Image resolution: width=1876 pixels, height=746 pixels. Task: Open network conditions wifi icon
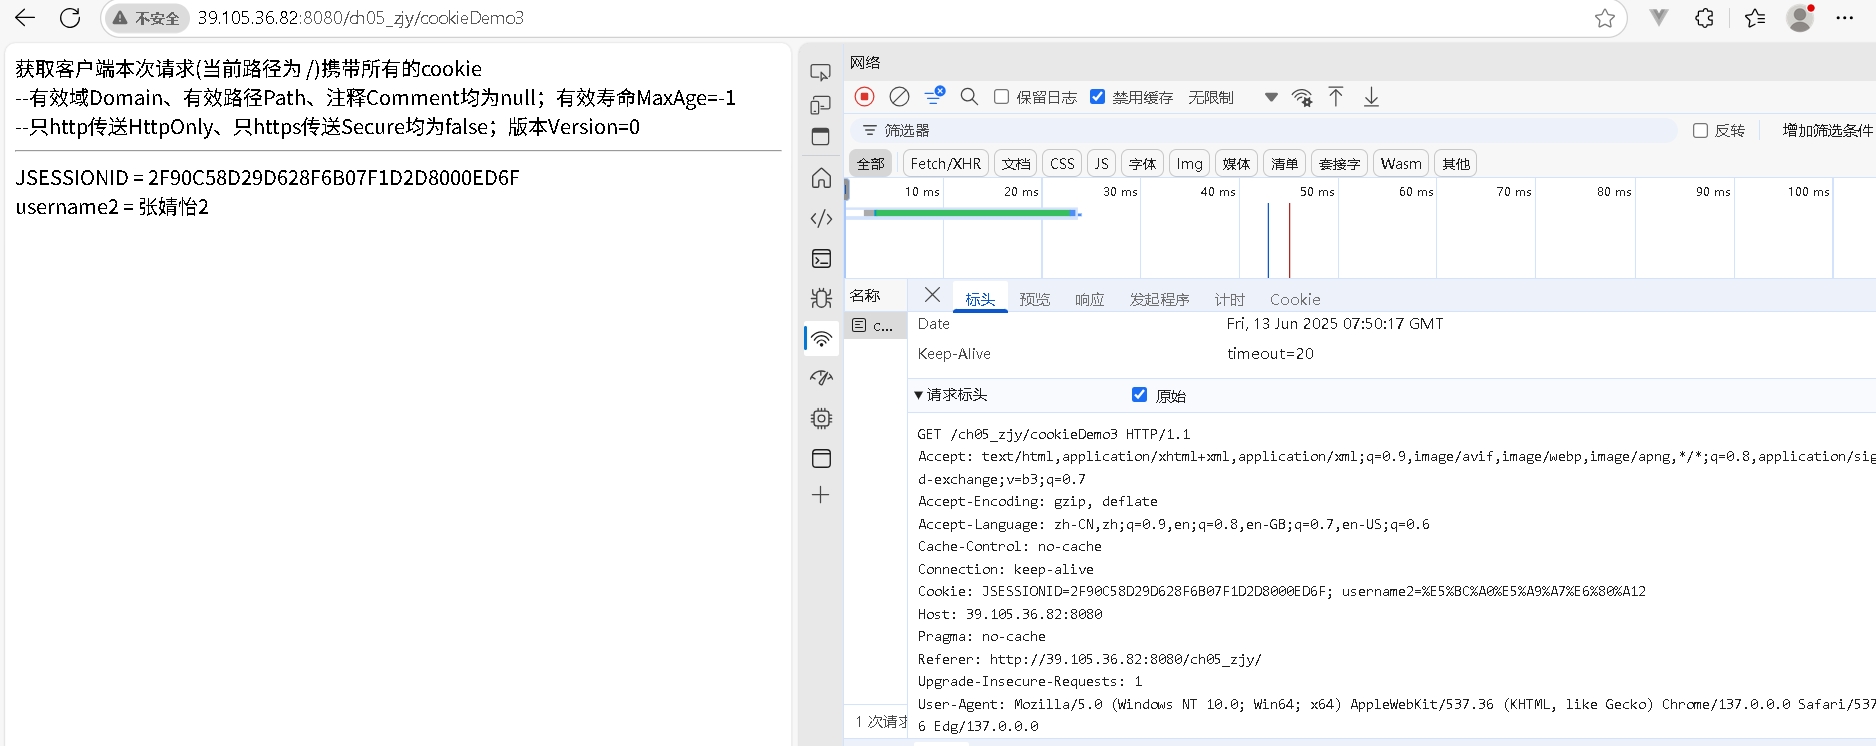(1302, 97)
